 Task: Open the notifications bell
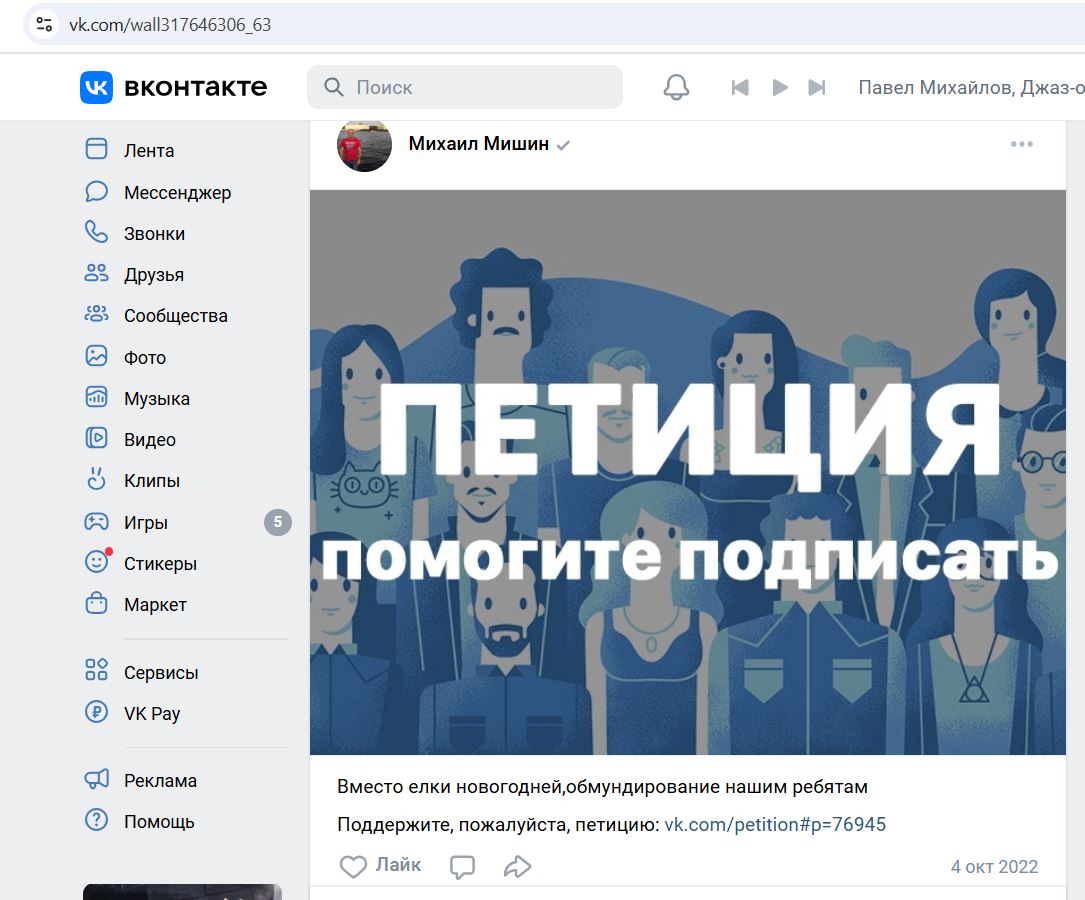(676, 87)
